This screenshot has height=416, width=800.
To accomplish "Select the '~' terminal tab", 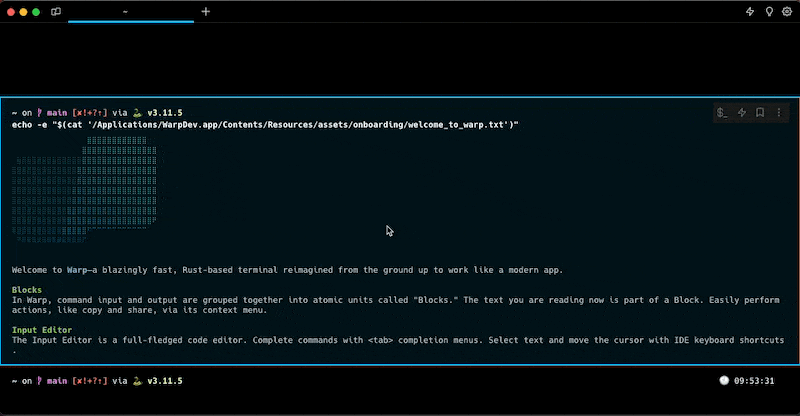I will (x=131, y=12).
